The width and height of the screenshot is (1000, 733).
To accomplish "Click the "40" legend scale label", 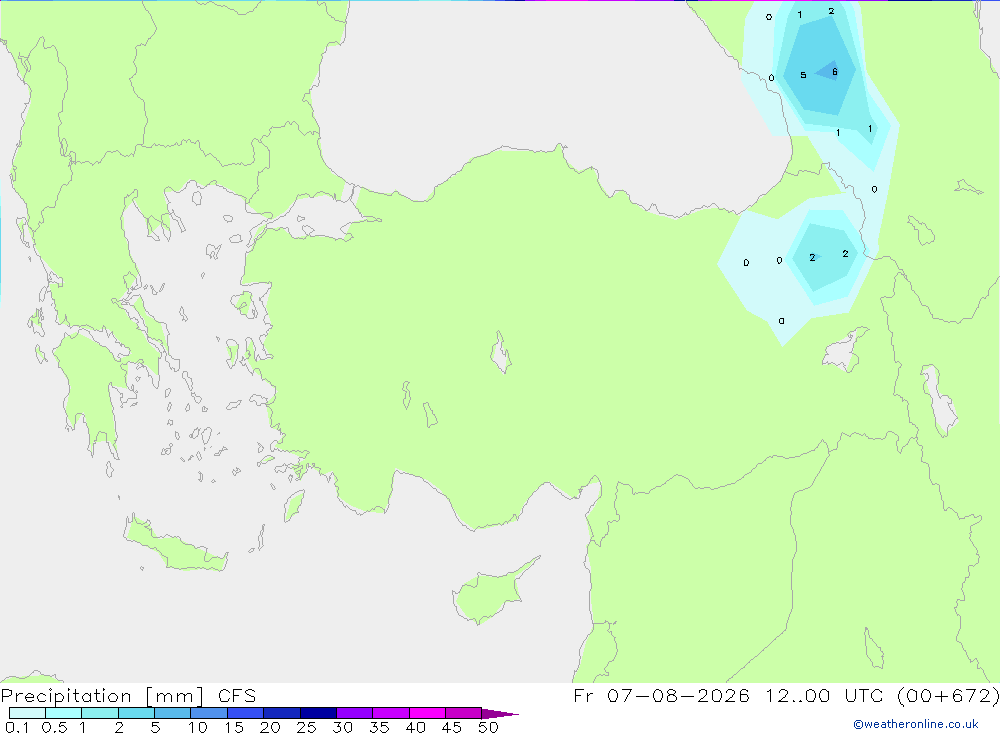I will point(416,727).
